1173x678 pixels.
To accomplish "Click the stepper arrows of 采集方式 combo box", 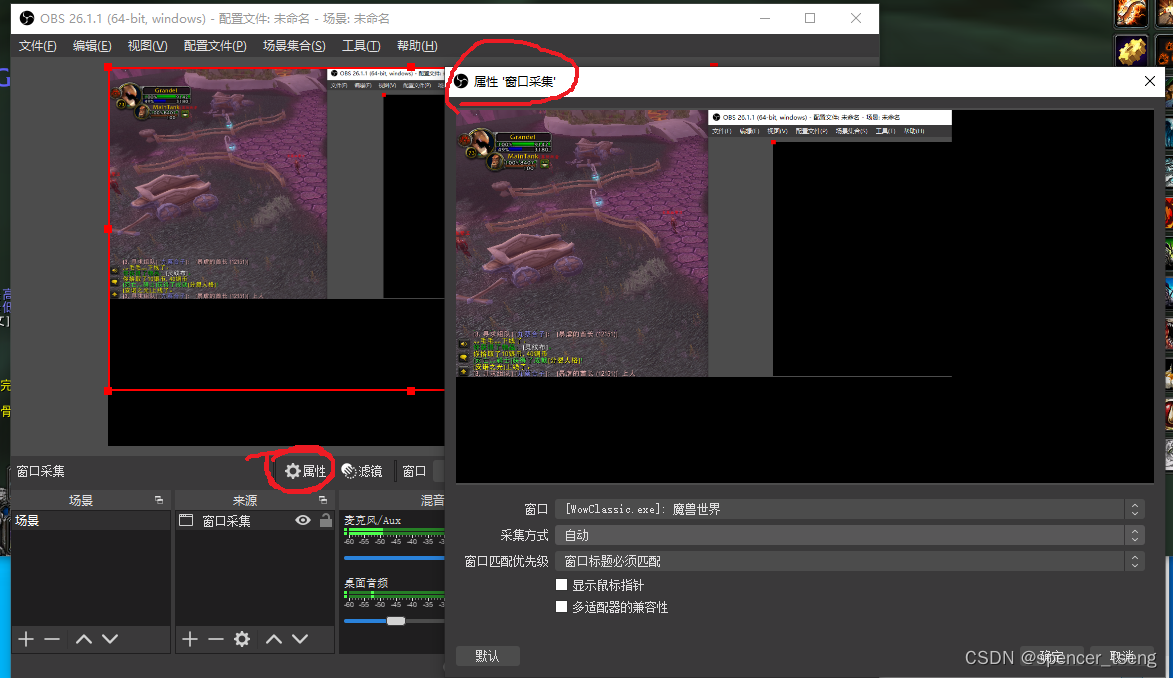I will (1134, 535).
